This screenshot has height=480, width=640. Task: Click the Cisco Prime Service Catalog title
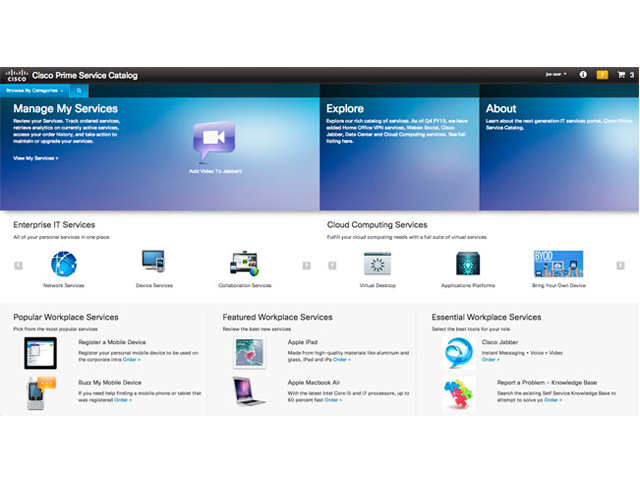coord(85,76)
